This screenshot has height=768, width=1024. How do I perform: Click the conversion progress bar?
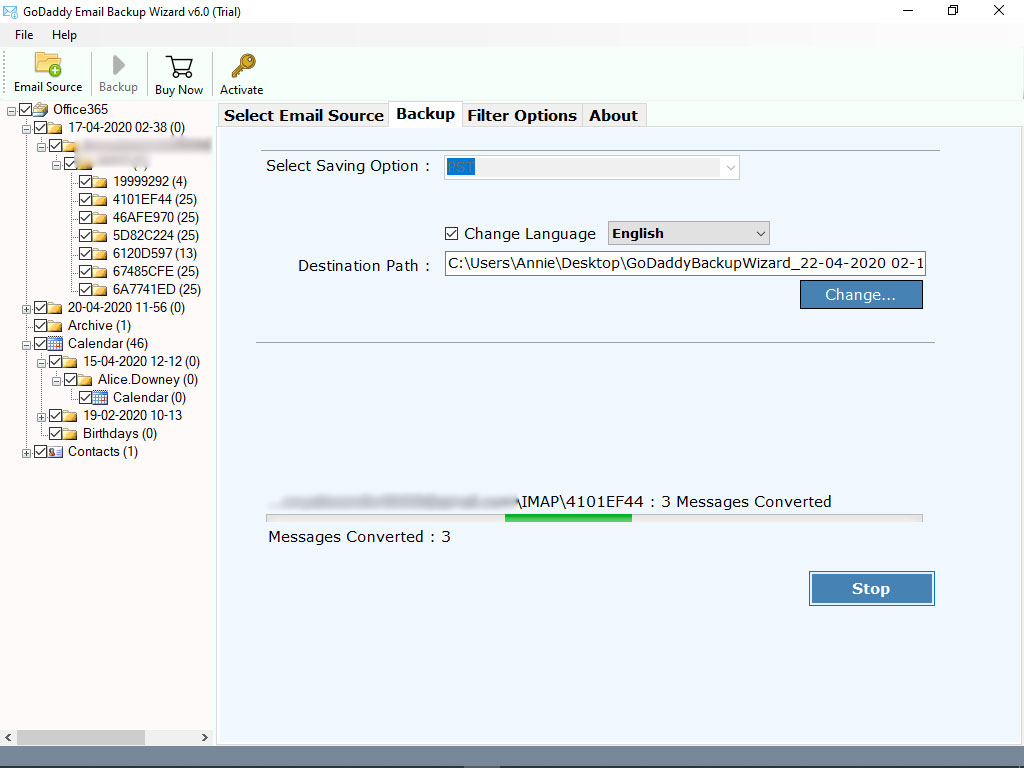(593, 518)
